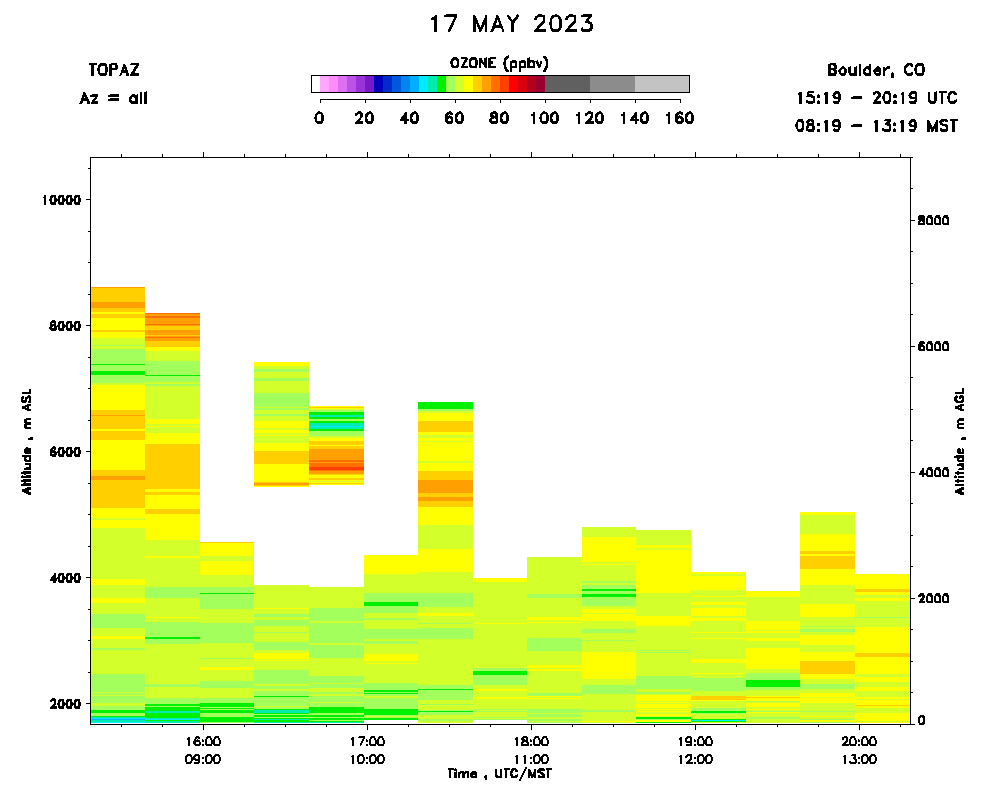
Task: Click the 11:00 MST time label
Action: pyautogui.click(x=531, y=759)
